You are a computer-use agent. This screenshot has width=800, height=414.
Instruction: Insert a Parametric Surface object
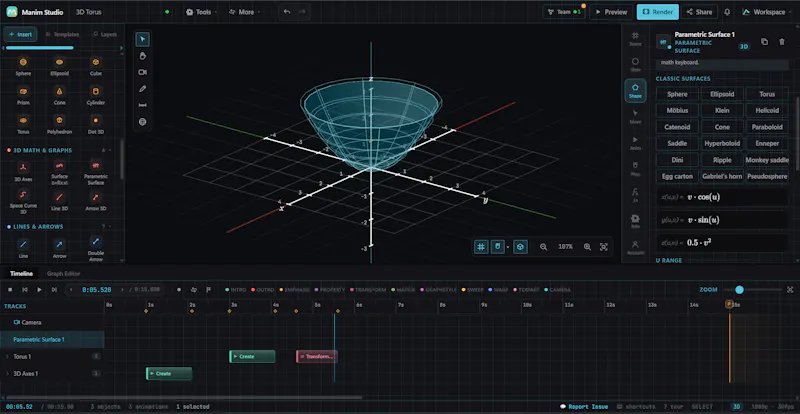coord(95,172)
